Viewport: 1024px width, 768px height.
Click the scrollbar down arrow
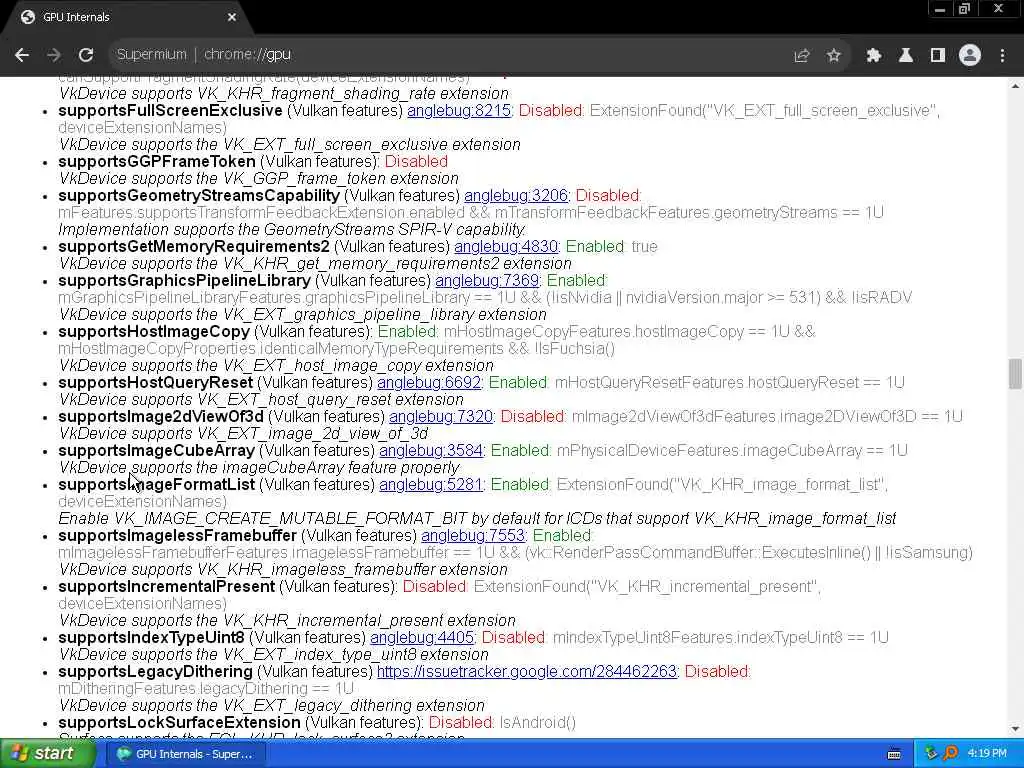[x=1016, y=729]
